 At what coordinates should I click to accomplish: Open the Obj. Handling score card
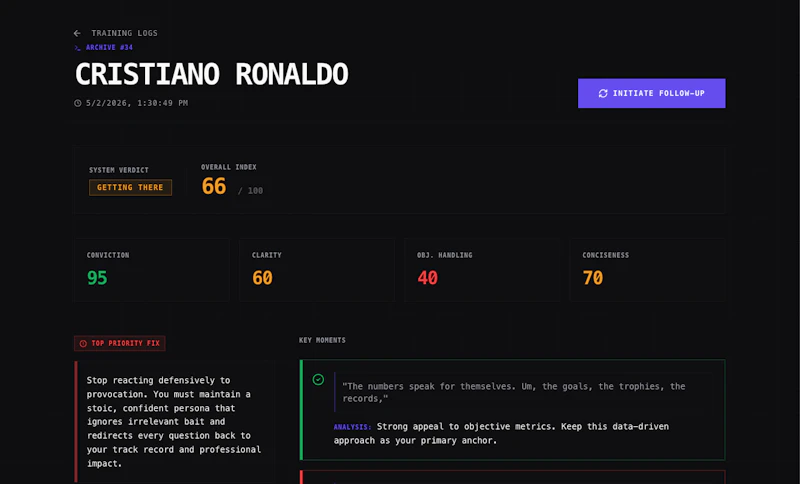(482, 270)
